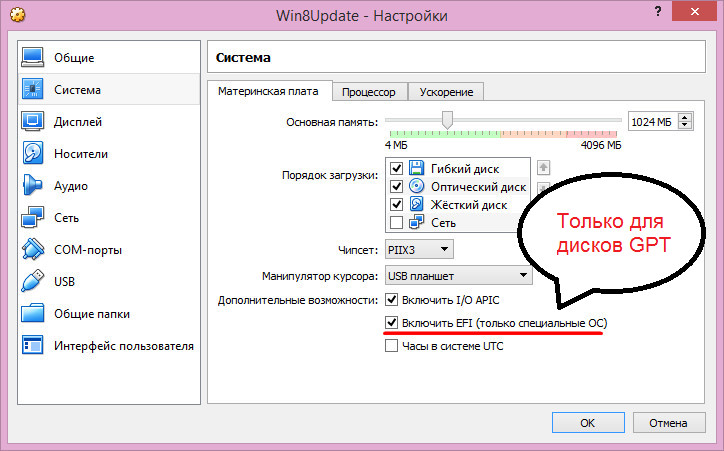Enable Часы в системе UTC checkbox
724x451 pixels.
pos(392,345)
